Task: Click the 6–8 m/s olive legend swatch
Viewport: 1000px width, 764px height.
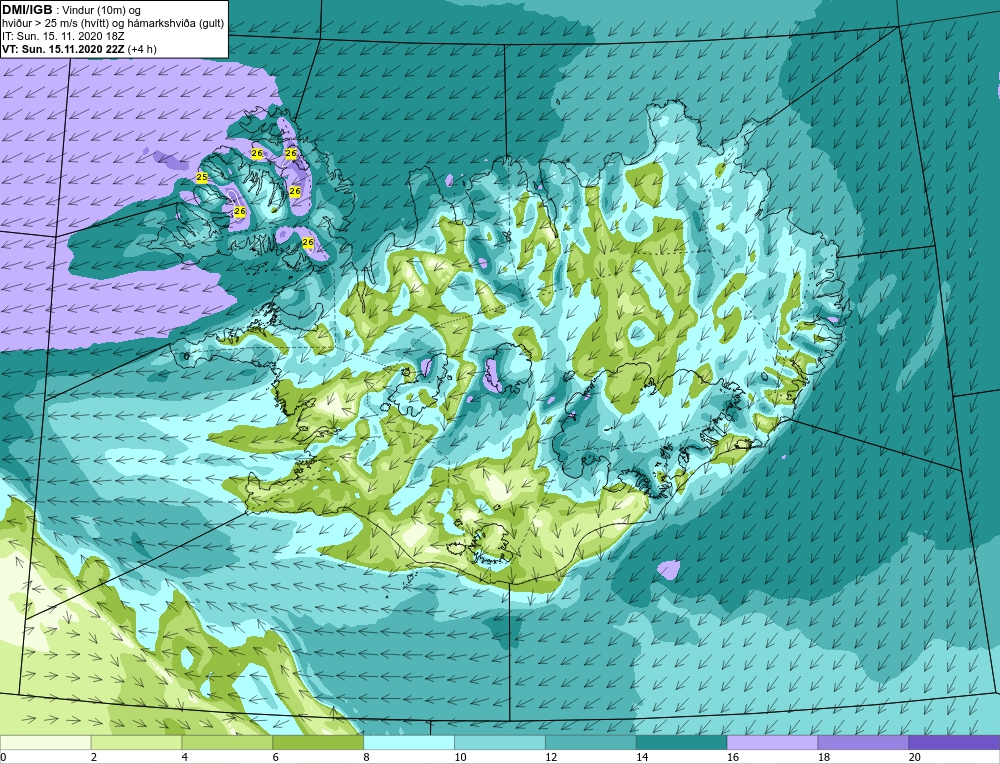Action: [x=318, y=742]
